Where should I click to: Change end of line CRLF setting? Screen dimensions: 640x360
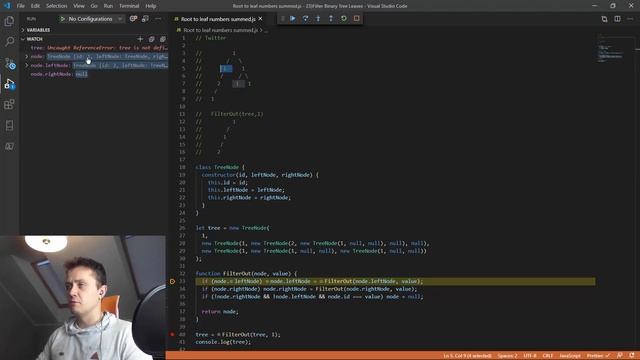click(x=547, y=356)
